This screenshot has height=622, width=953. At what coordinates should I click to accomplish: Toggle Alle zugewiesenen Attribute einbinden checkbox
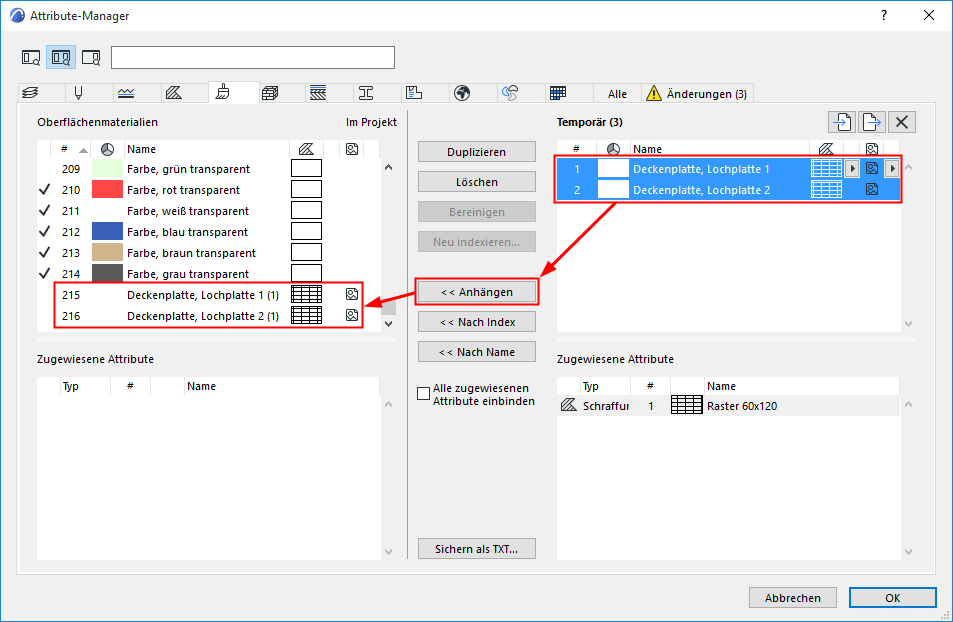tap(424, 393)
